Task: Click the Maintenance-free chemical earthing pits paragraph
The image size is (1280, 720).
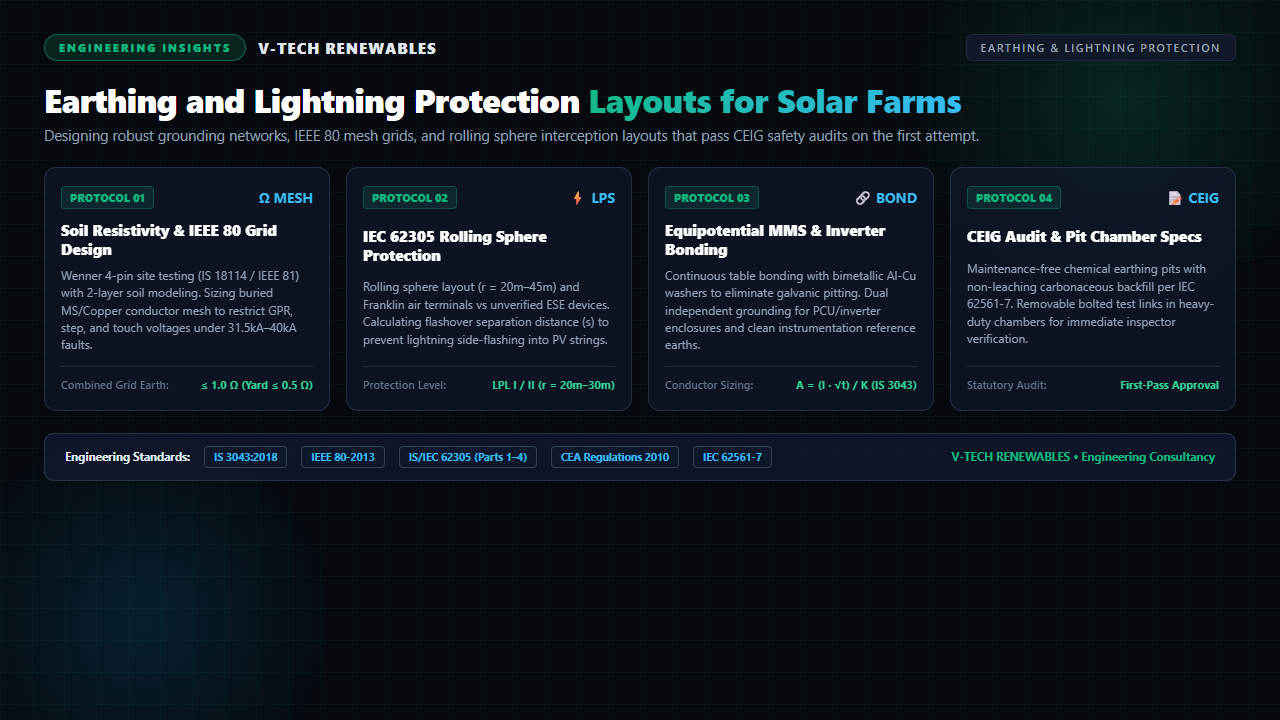Action: pyautogui.click(x=1092, y=304)
